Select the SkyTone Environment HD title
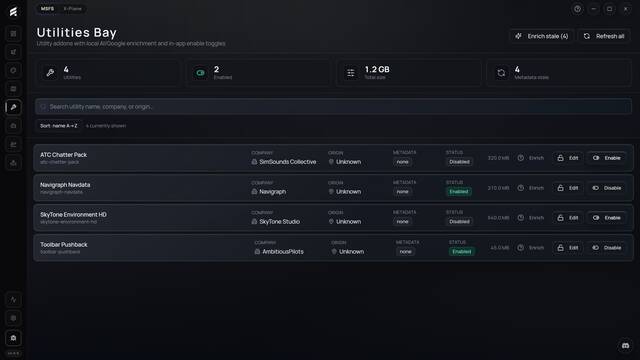The height and width of the screenshot is (360, 640). (x=73, y=214)
